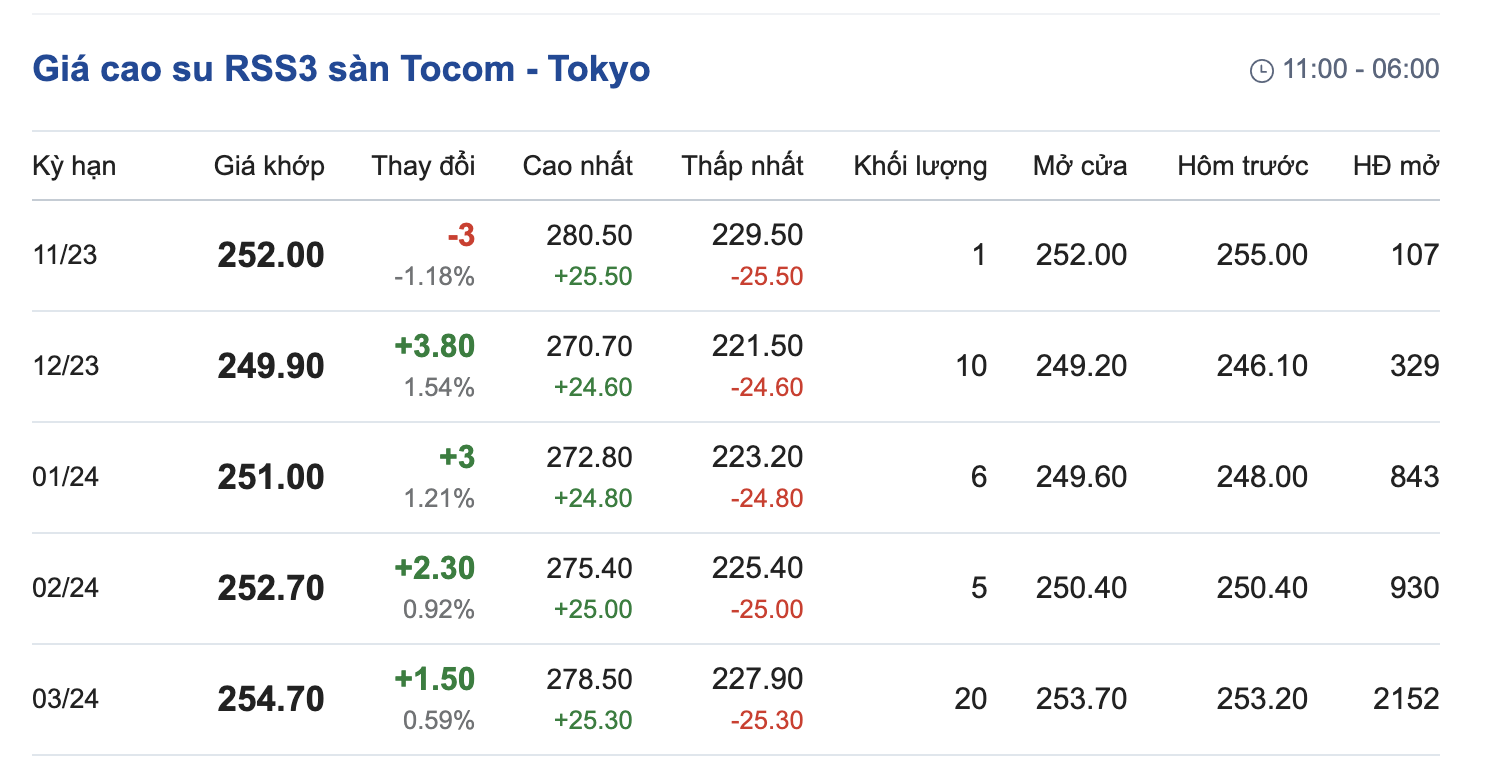Click the 249.90 matched price
1504x770 pixels.
click(x=271, y=366)
